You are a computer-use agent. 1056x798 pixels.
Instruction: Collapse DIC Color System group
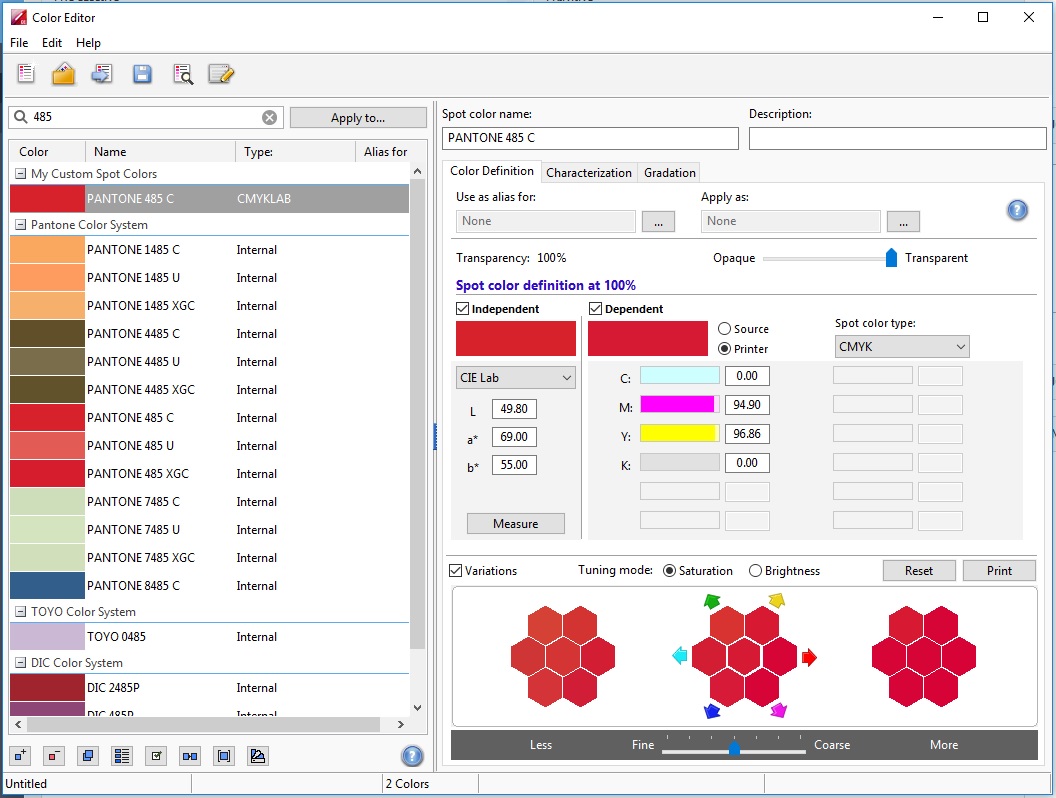pos(20,663)
